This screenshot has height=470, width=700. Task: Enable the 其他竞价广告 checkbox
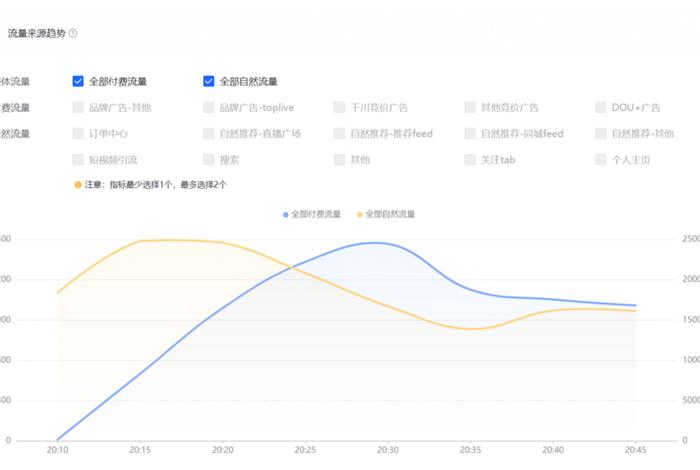click(x=470, y=107)
